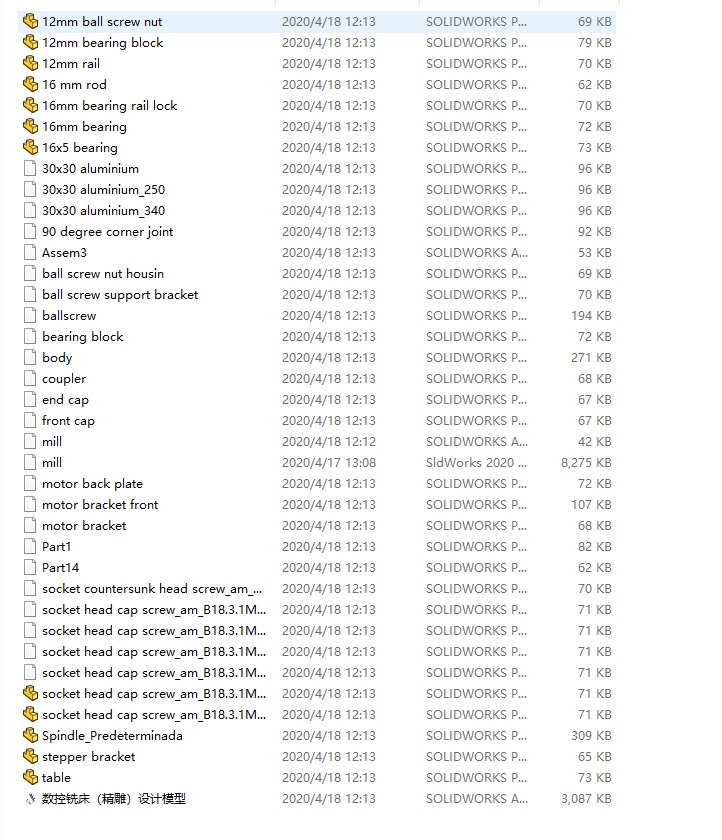Viewport: 722px width, 840px height.
Task: Click the 82 KB size of Part1
Action: point(595,546)
